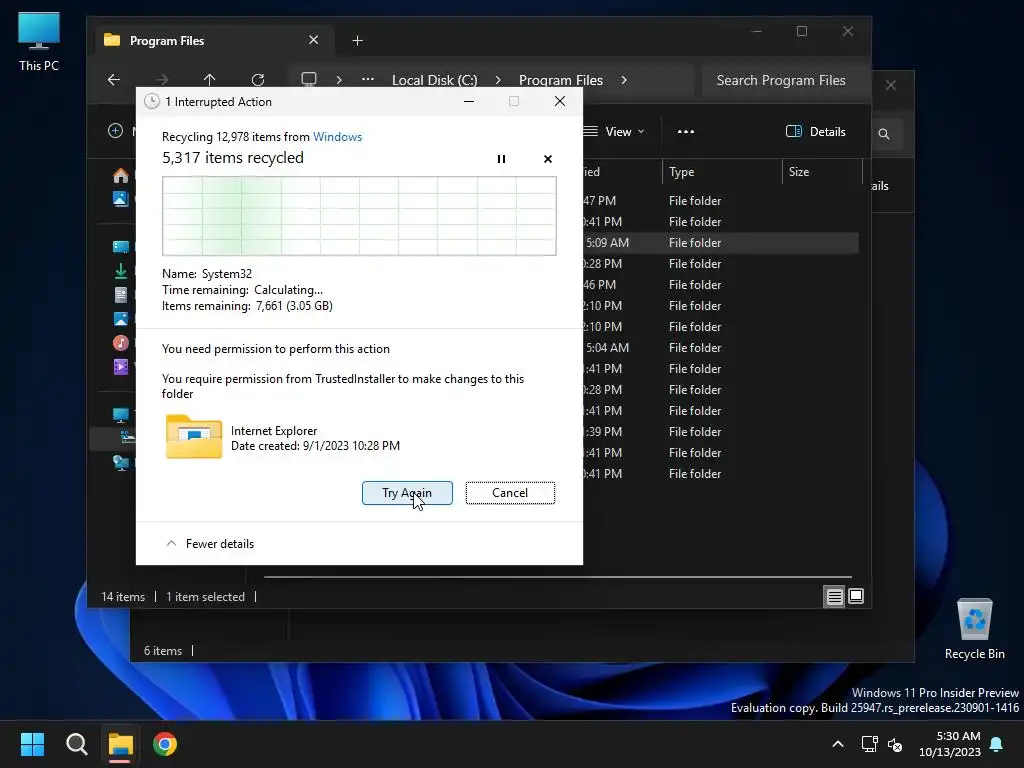
Task: Cancel recycling with the small X icon
Action: pyautogui.click(x=548, y=159)
